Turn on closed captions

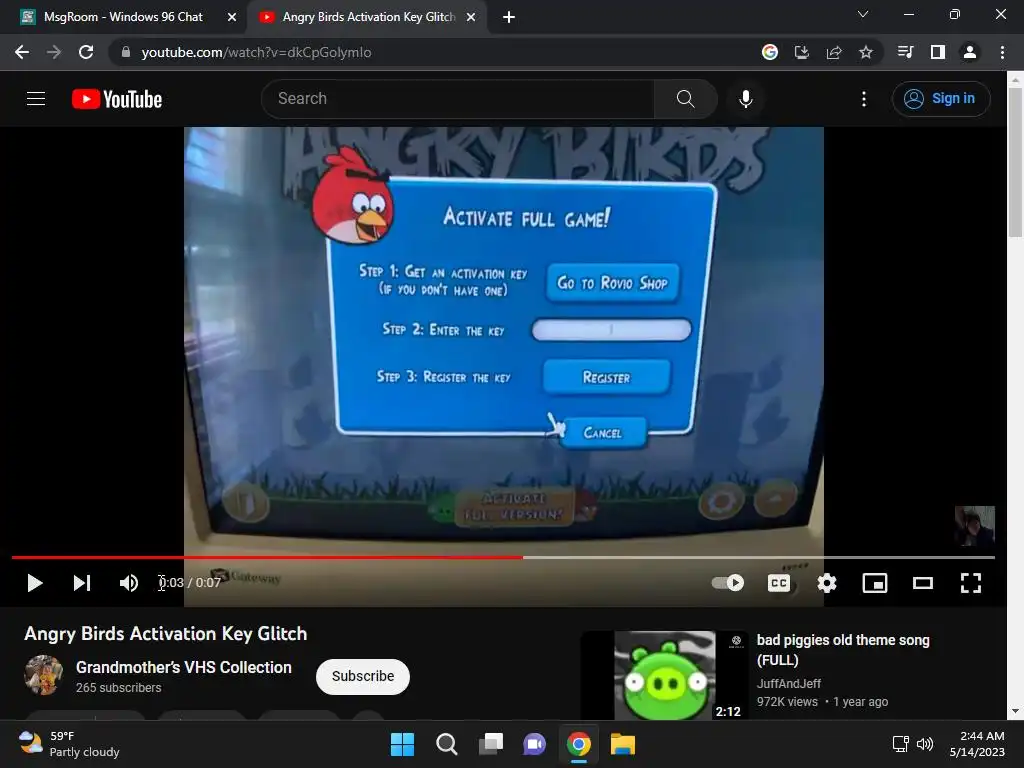click(x=778, y=583)
